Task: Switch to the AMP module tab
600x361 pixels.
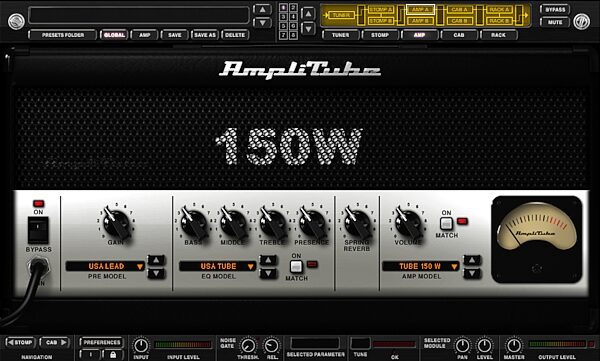Action: coord(420,35)
